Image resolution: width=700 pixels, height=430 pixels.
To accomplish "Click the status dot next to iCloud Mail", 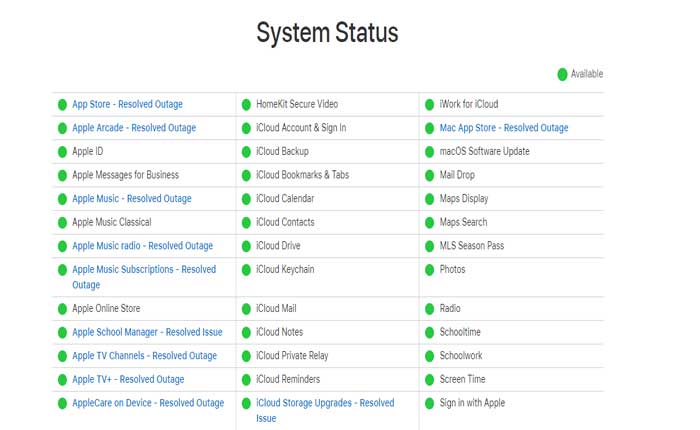I will click(x=246, y=309).
